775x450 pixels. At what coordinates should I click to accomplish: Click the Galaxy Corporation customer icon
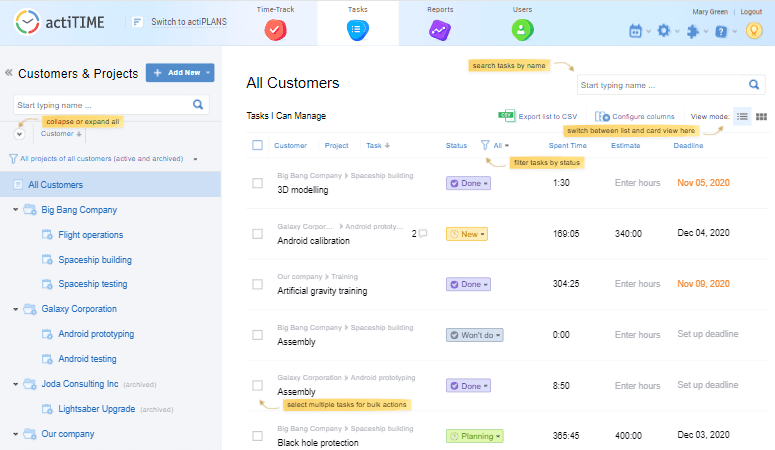[x=30, y=309]
